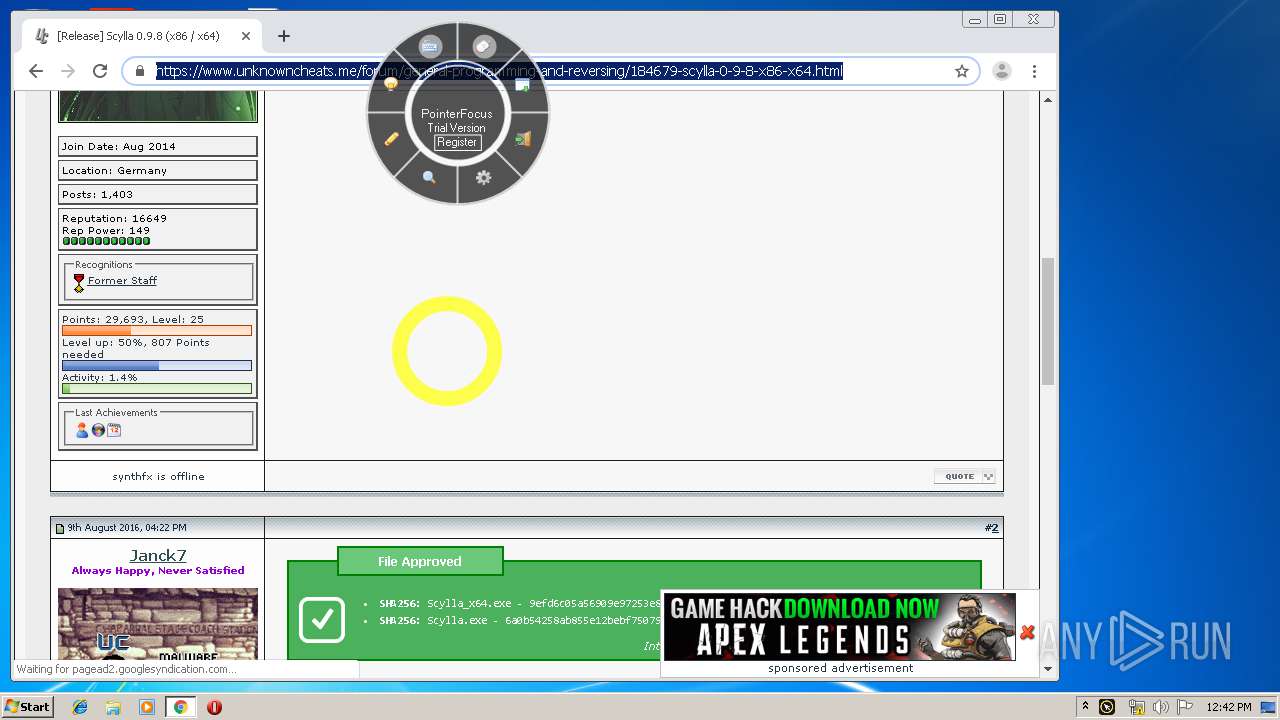Click reputation green pips bar
This screenshot has width=1280, height=720.
point(106,241)
